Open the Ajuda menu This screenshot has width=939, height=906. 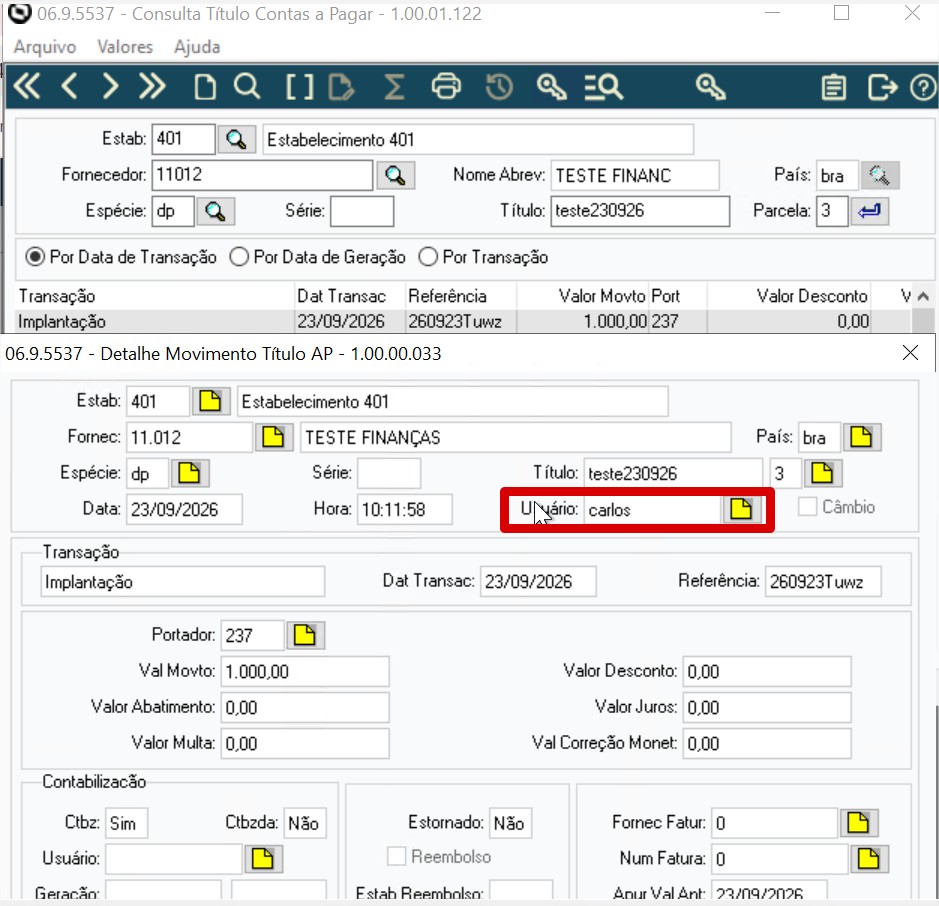click(x=197, y=47)
